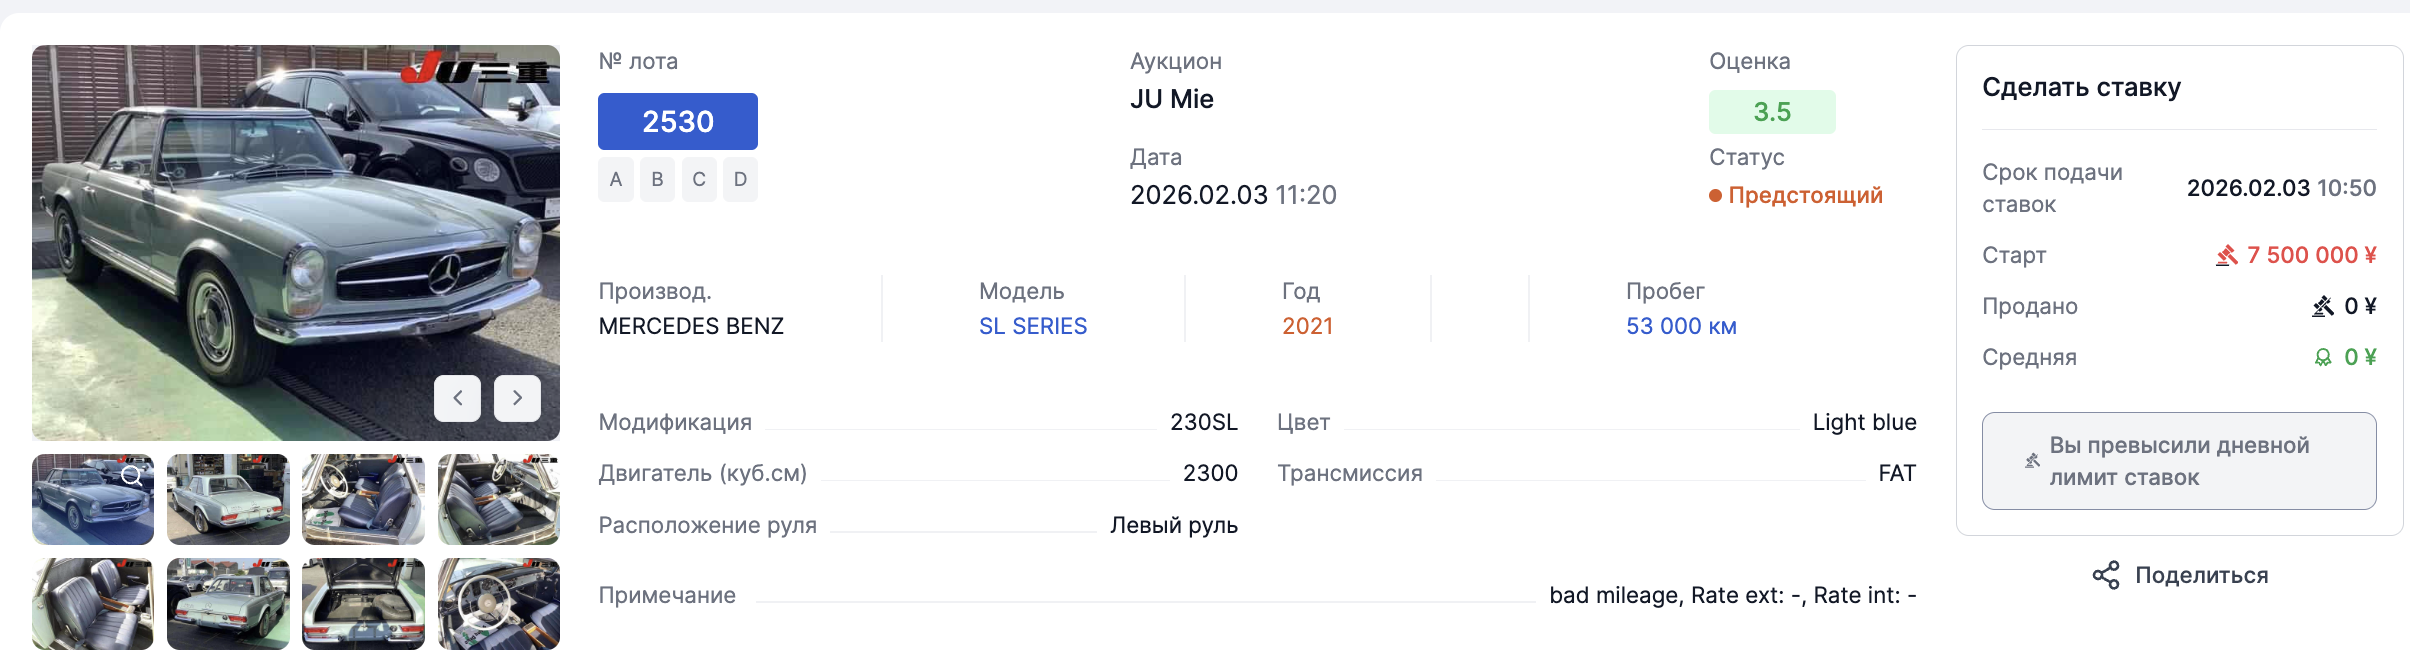This screenshot has height=658, width=2410.
Task: Show the next car photo
Action: [517, 398]
